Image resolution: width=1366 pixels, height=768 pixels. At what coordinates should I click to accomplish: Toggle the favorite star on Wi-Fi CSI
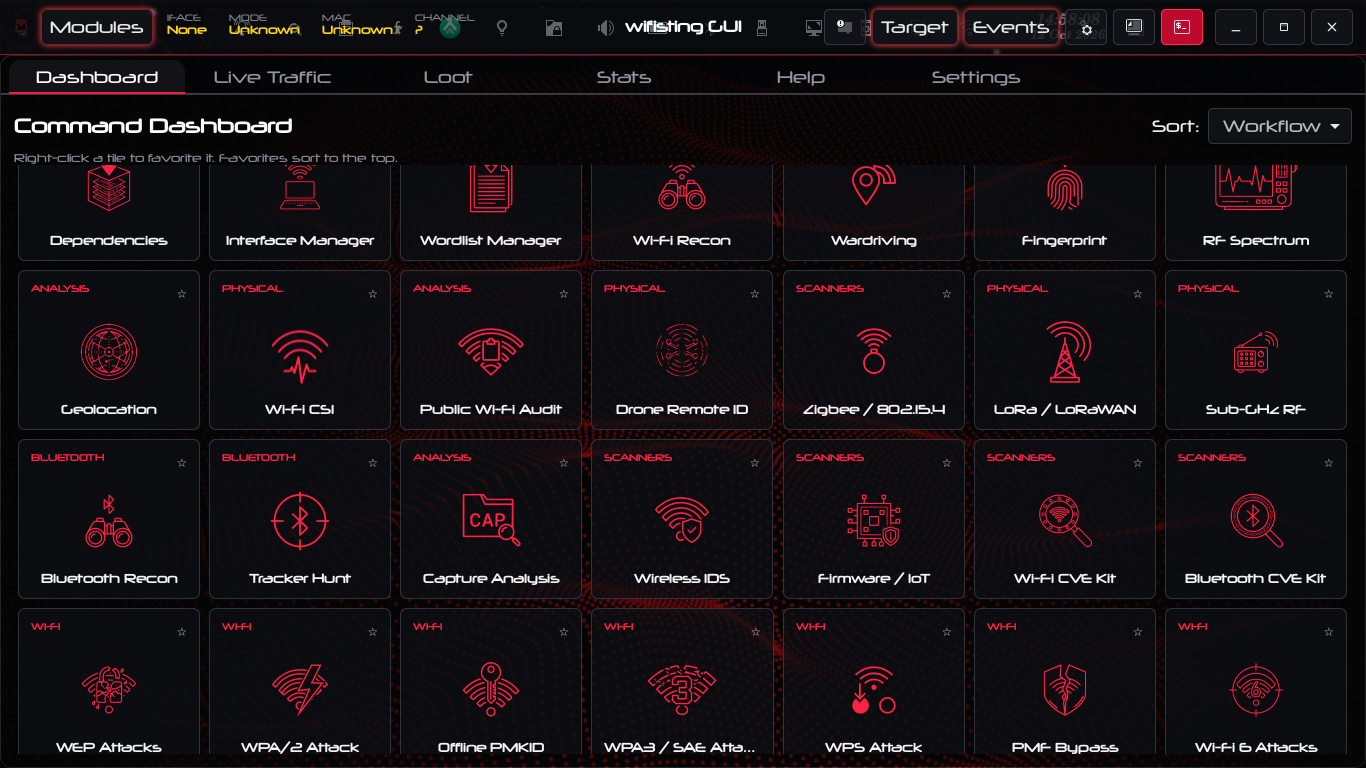point(372,294)
